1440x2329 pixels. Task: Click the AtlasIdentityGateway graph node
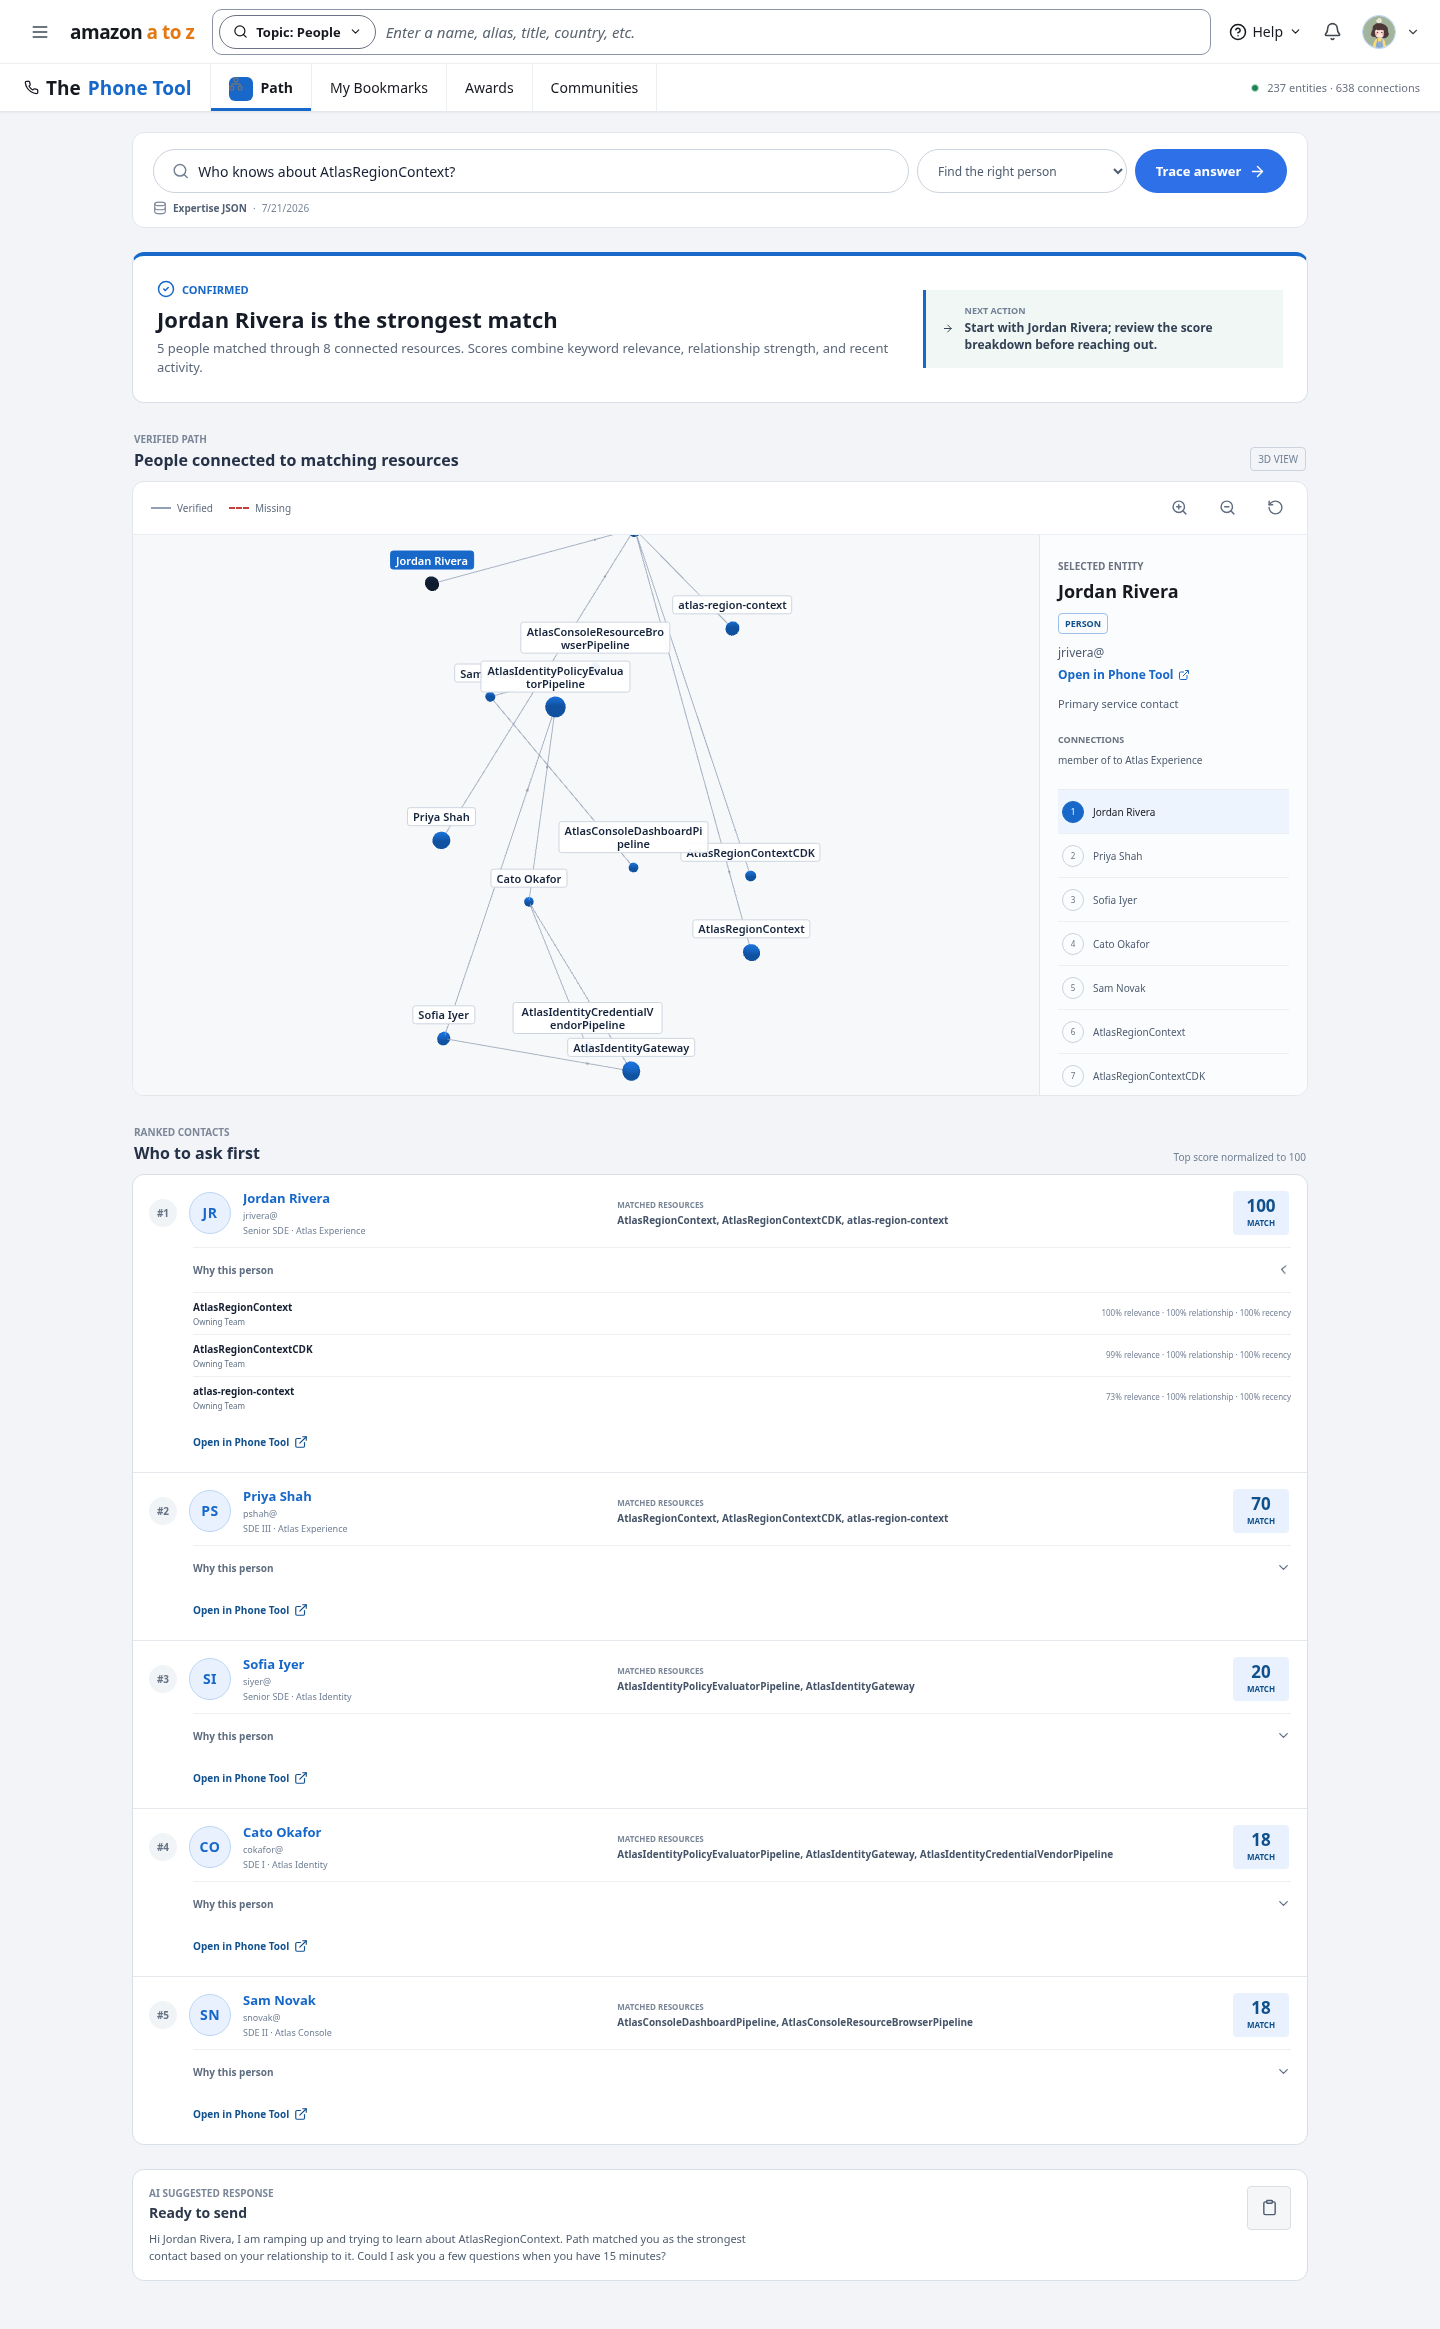(x=631, y=1072)
